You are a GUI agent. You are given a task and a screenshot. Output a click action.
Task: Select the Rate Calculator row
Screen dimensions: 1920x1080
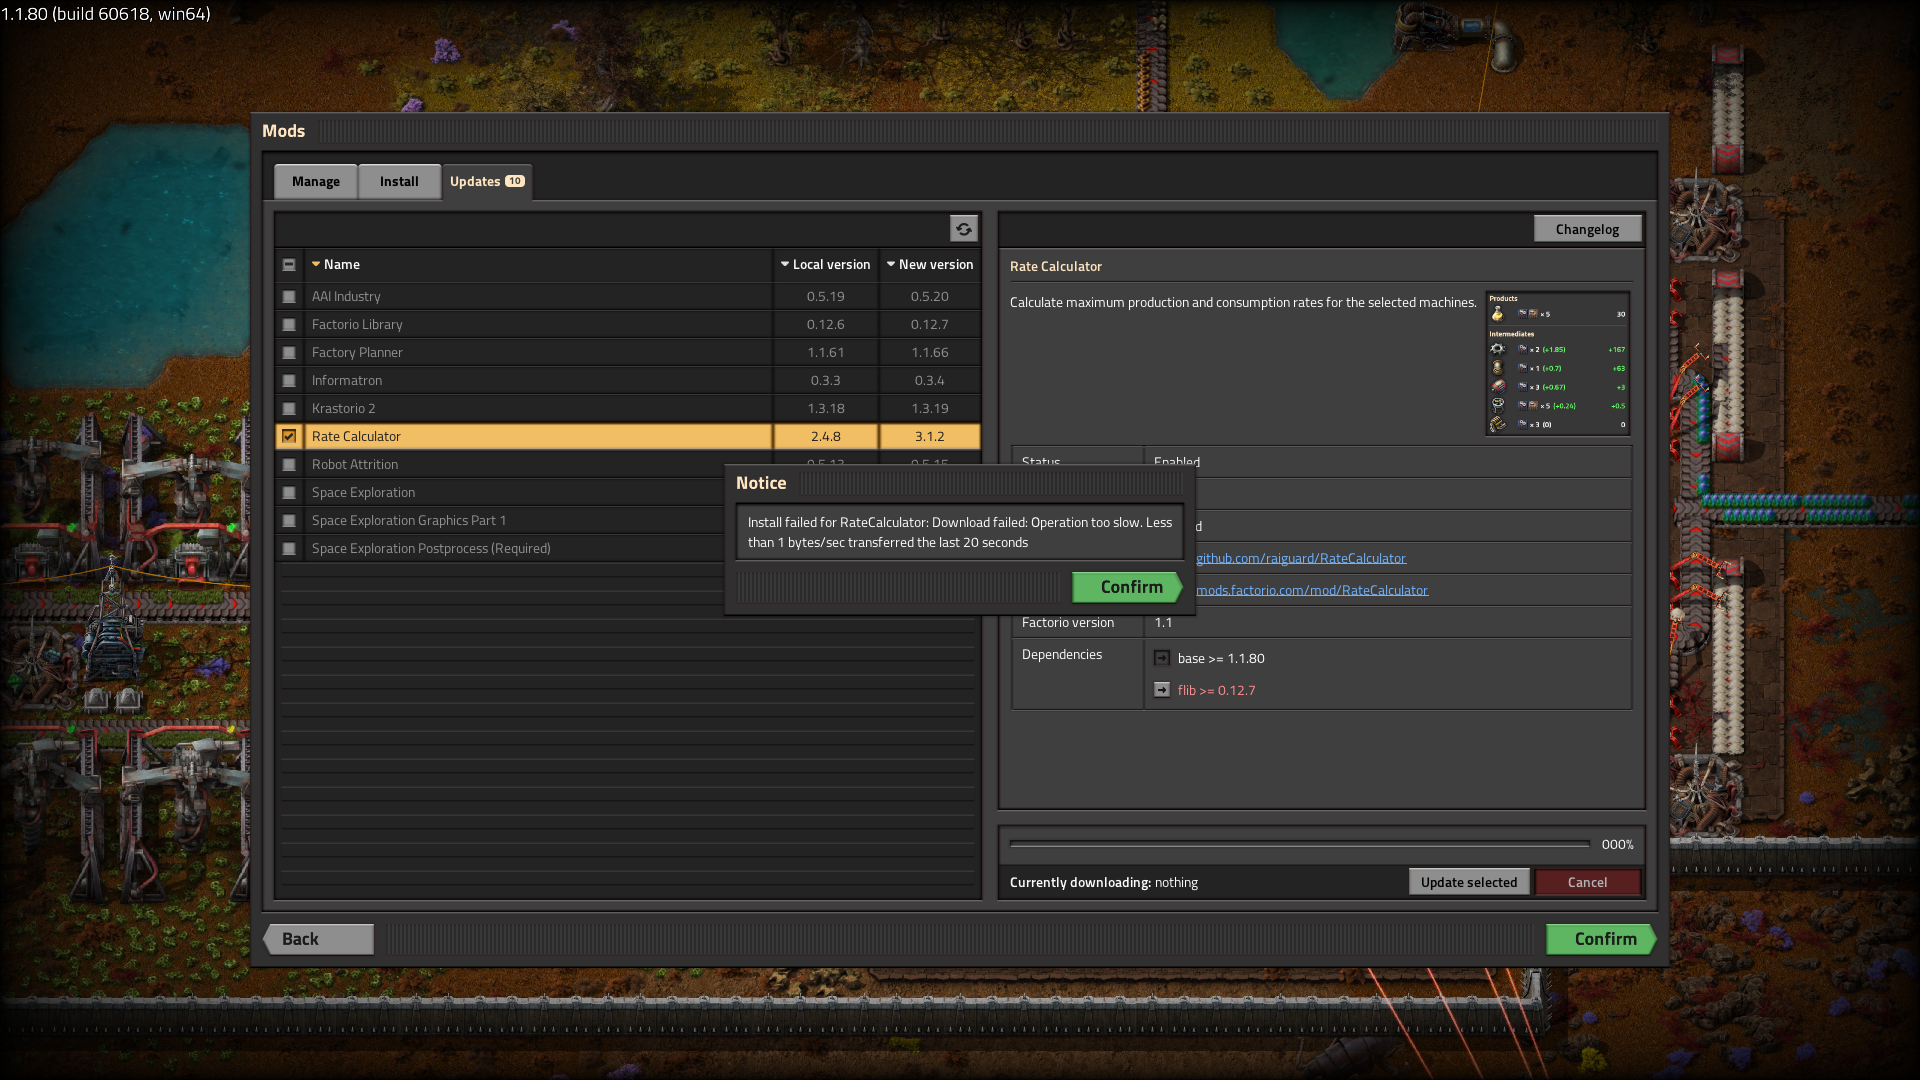628,437
